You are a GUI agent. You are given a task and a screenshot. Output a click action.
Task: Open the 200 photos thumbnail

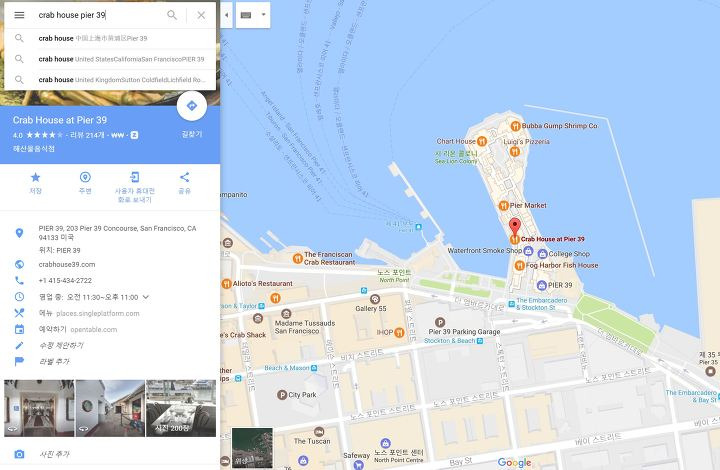pos(181,408)
